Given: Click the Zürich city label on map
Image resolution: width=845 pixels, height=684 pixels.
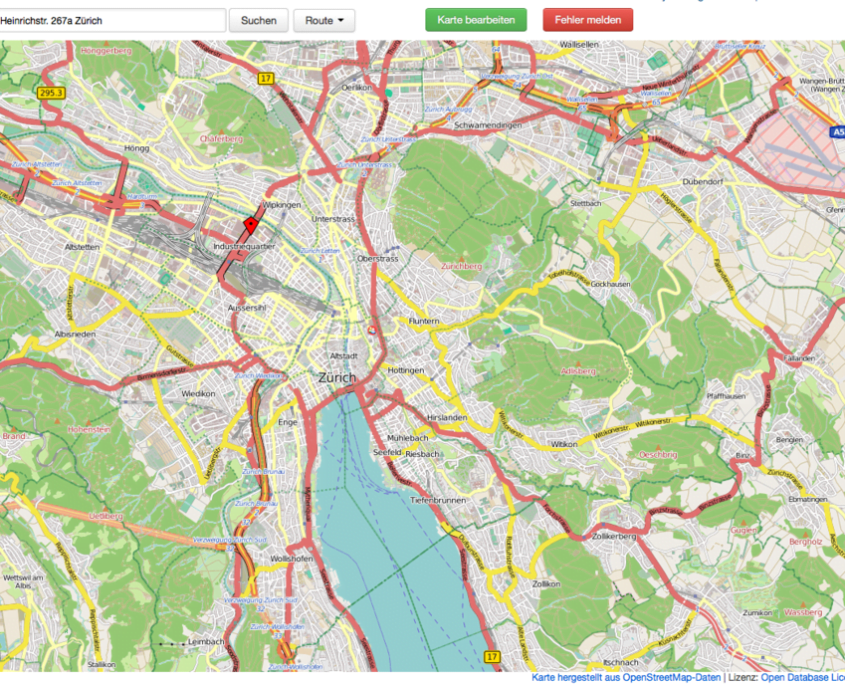Looking at the screenshot, I should coord(337,378).
